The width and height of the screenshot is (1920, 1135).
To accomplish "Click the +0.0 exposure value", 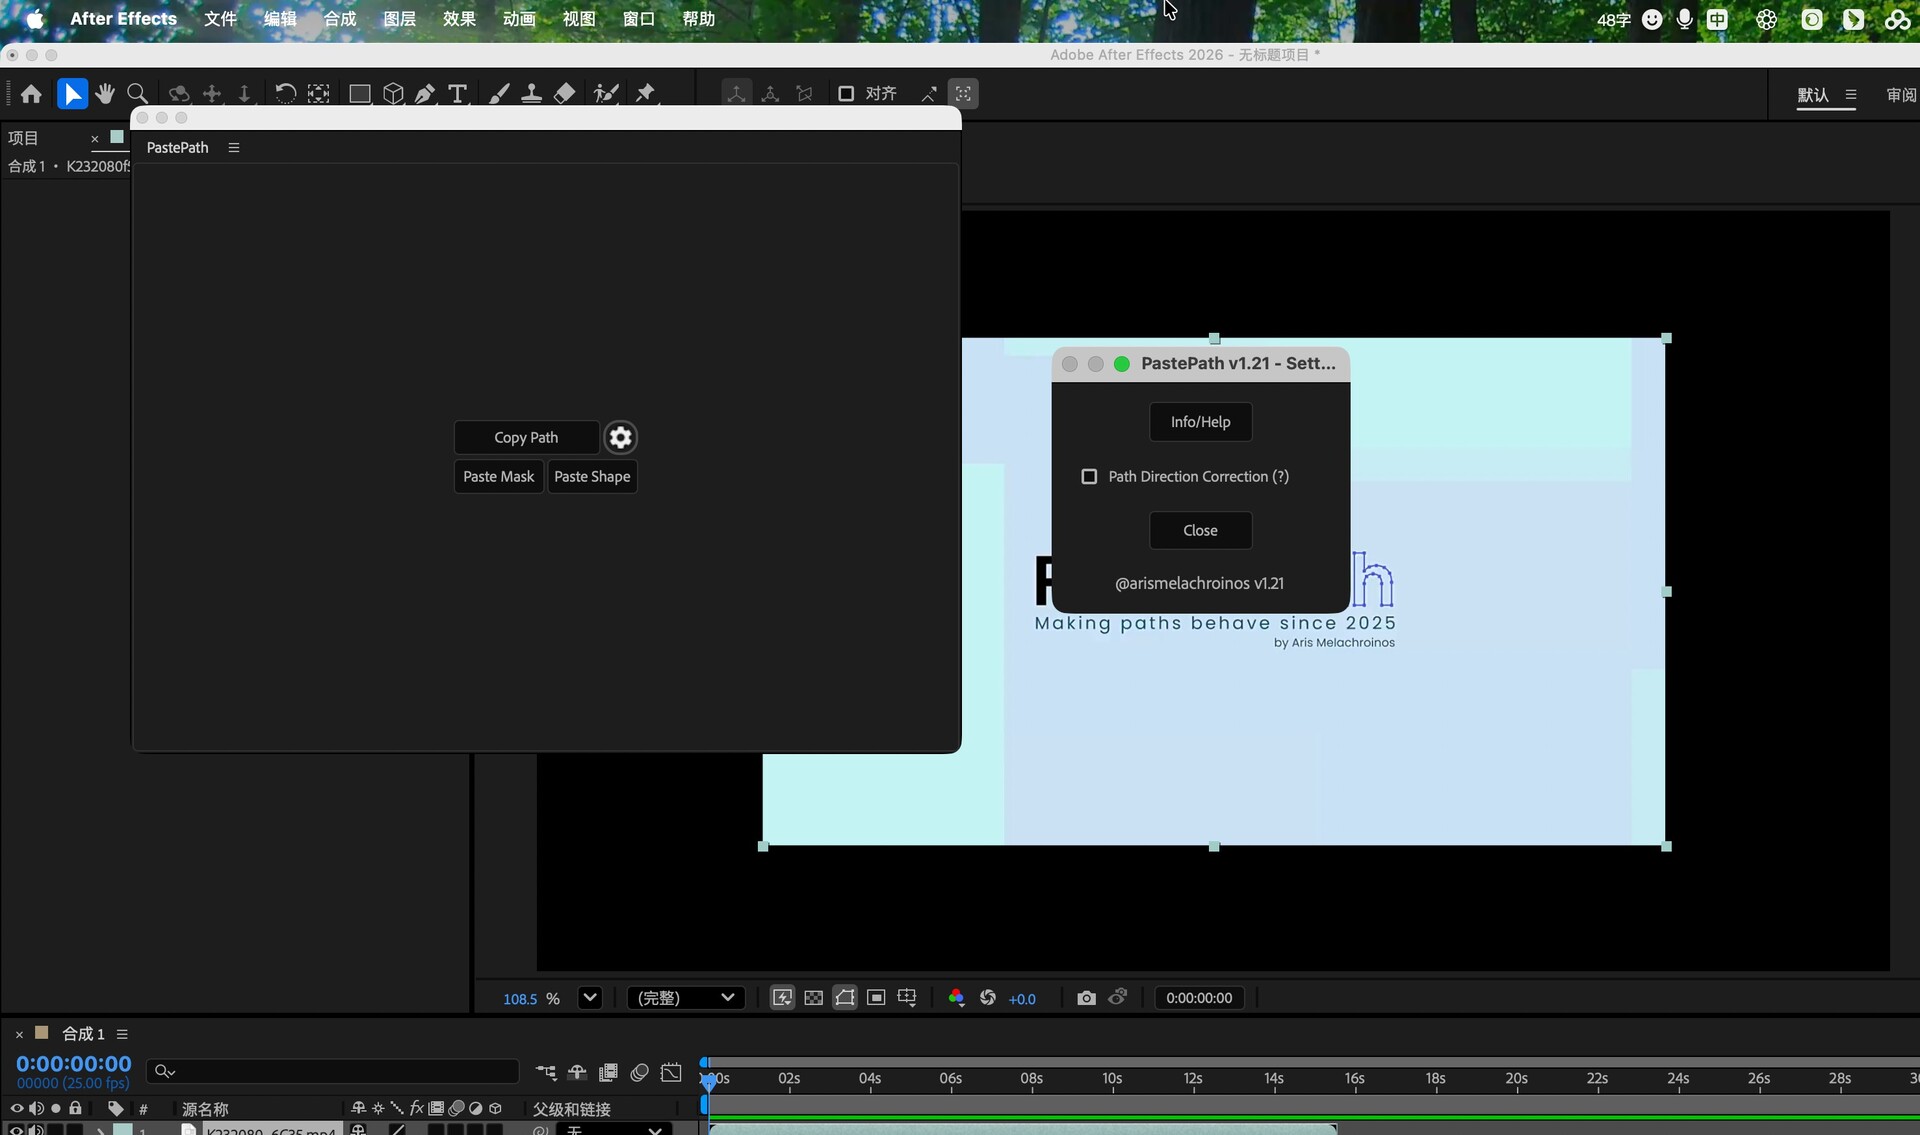I will (x=1022, y=999).
